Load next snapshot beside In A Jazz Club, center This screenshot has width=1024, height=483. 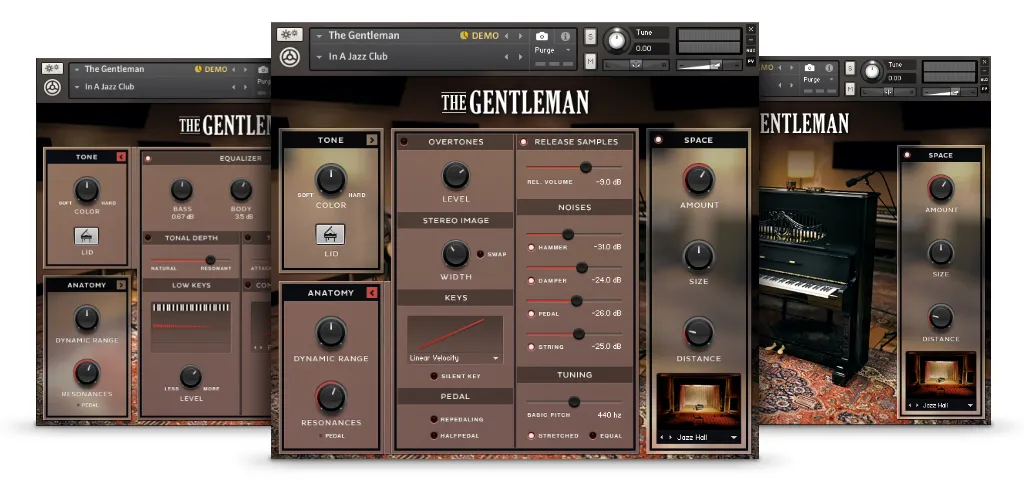click(520, 57)
